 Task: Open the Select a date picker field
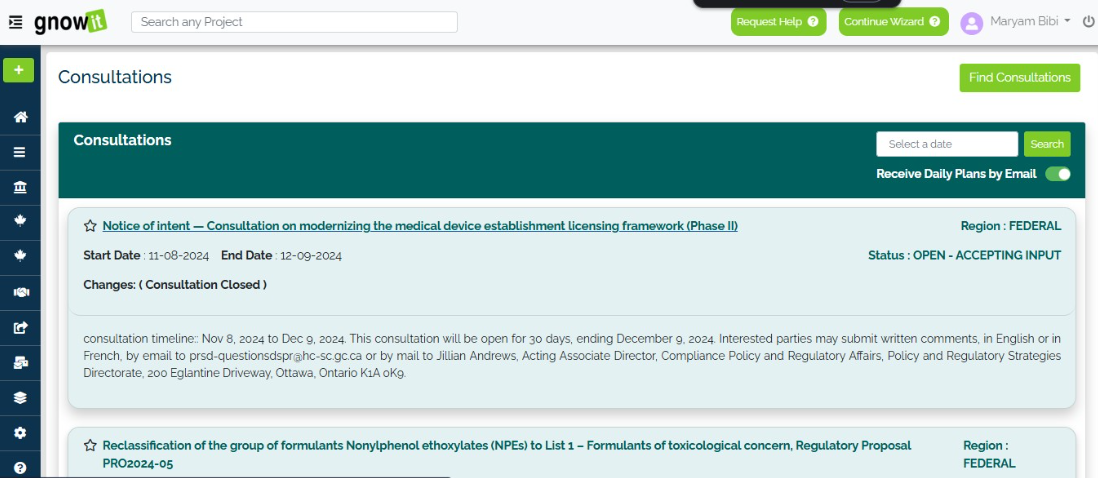(x=946, y=144)
